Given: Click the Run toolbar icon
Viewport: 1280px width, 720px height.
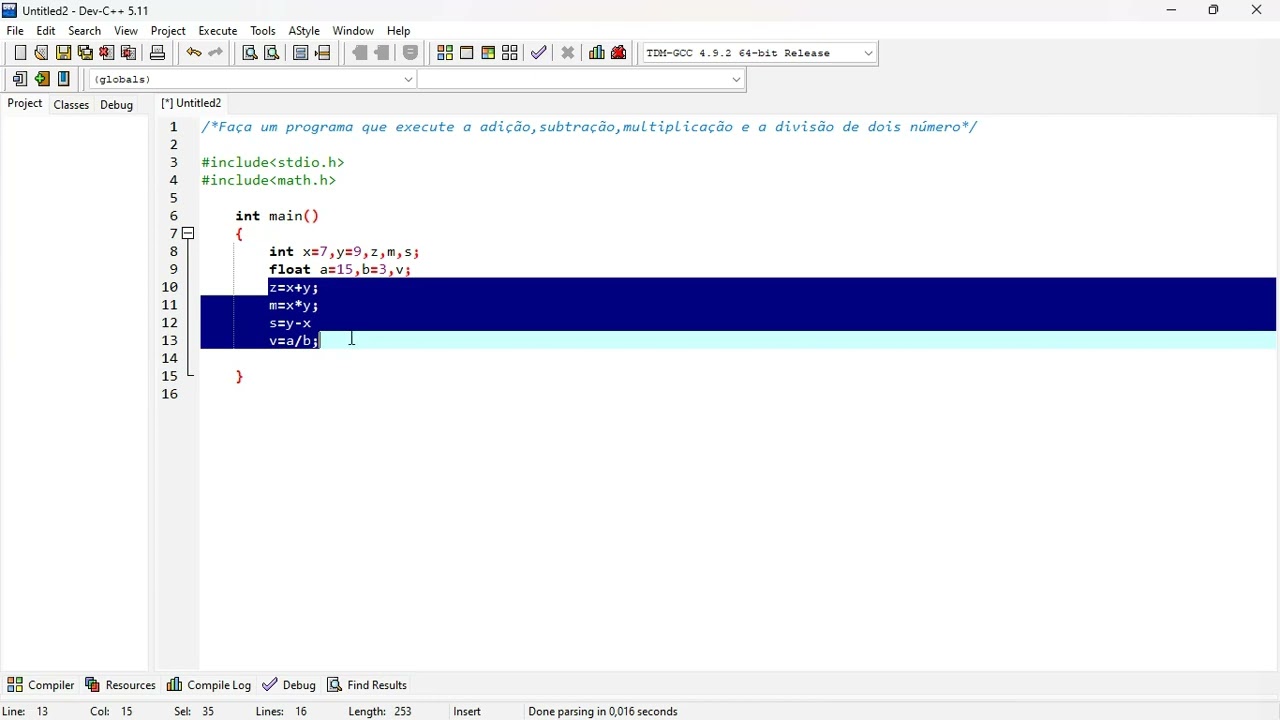Looking at the screenshot, I should (466, 53).
